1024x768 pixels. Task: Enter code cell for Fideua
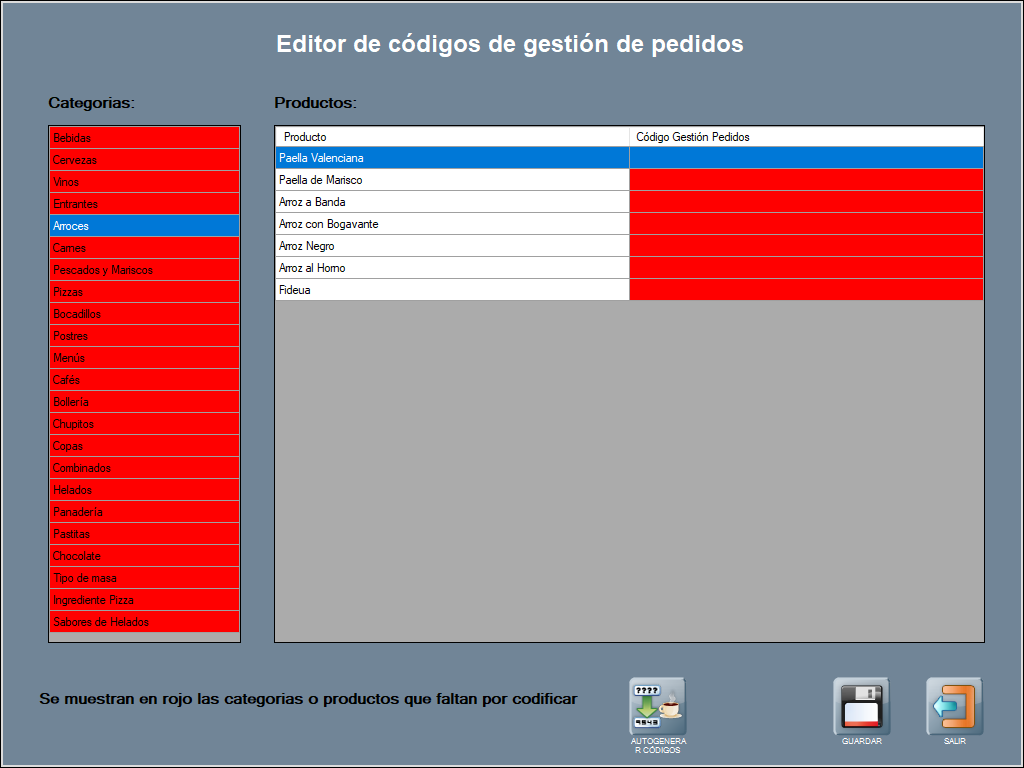[806, 290]
